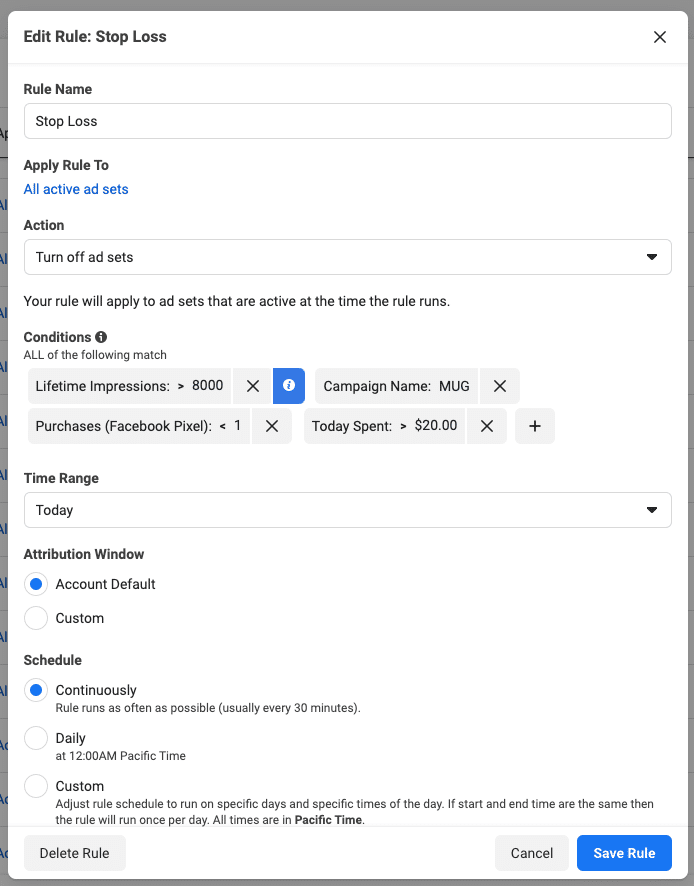Expand the Time Range dropdown

pyautogui.click(x=347, y=510)
